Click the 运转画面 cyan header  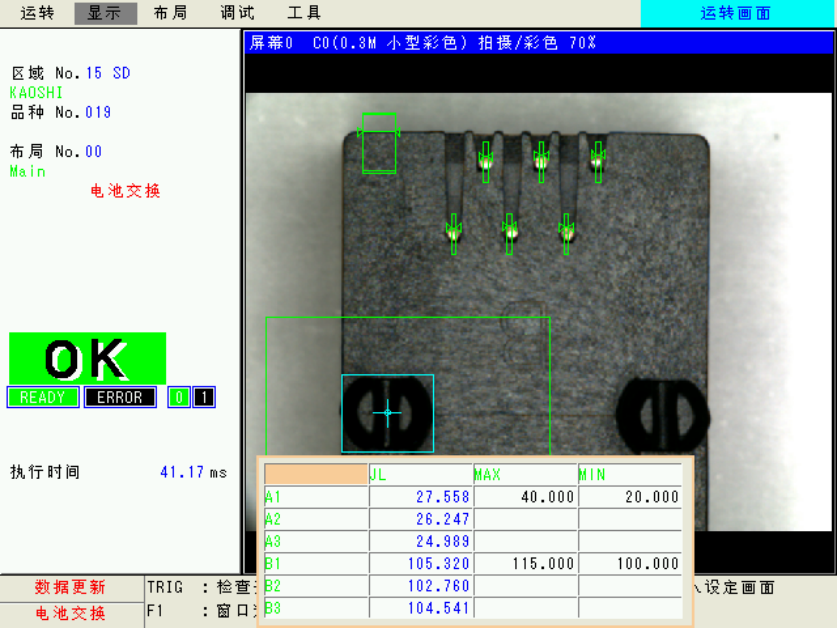[x=736, y=14]
